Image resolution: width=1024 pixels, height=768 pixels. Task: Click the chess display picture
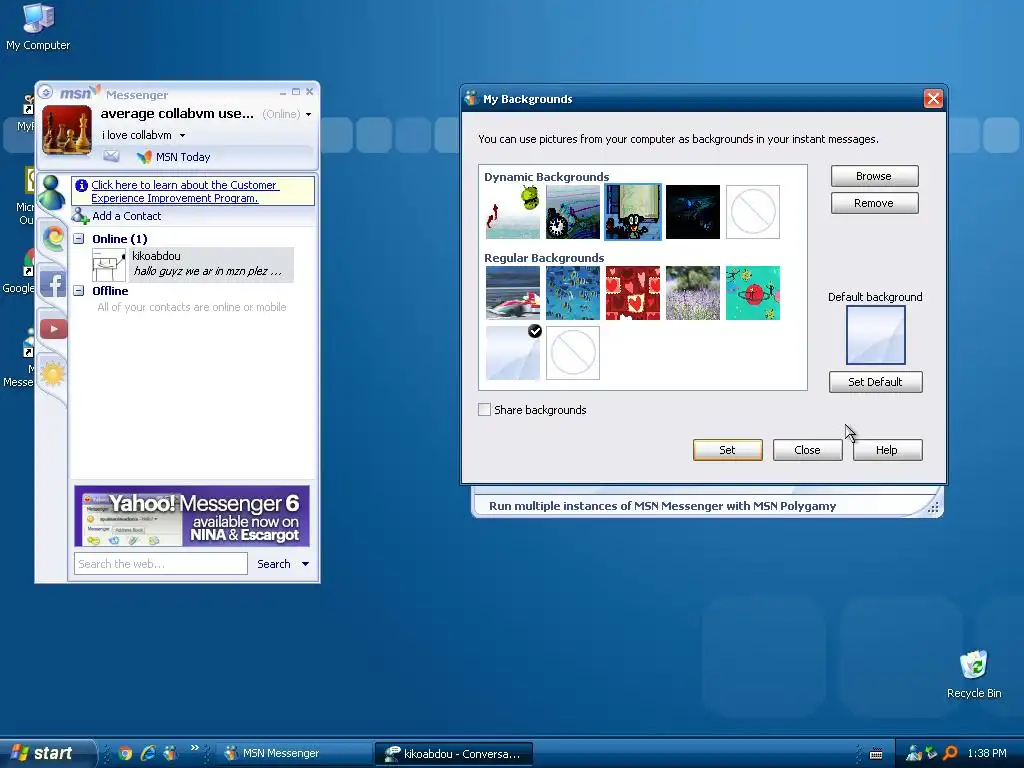(x=67, y=129)
